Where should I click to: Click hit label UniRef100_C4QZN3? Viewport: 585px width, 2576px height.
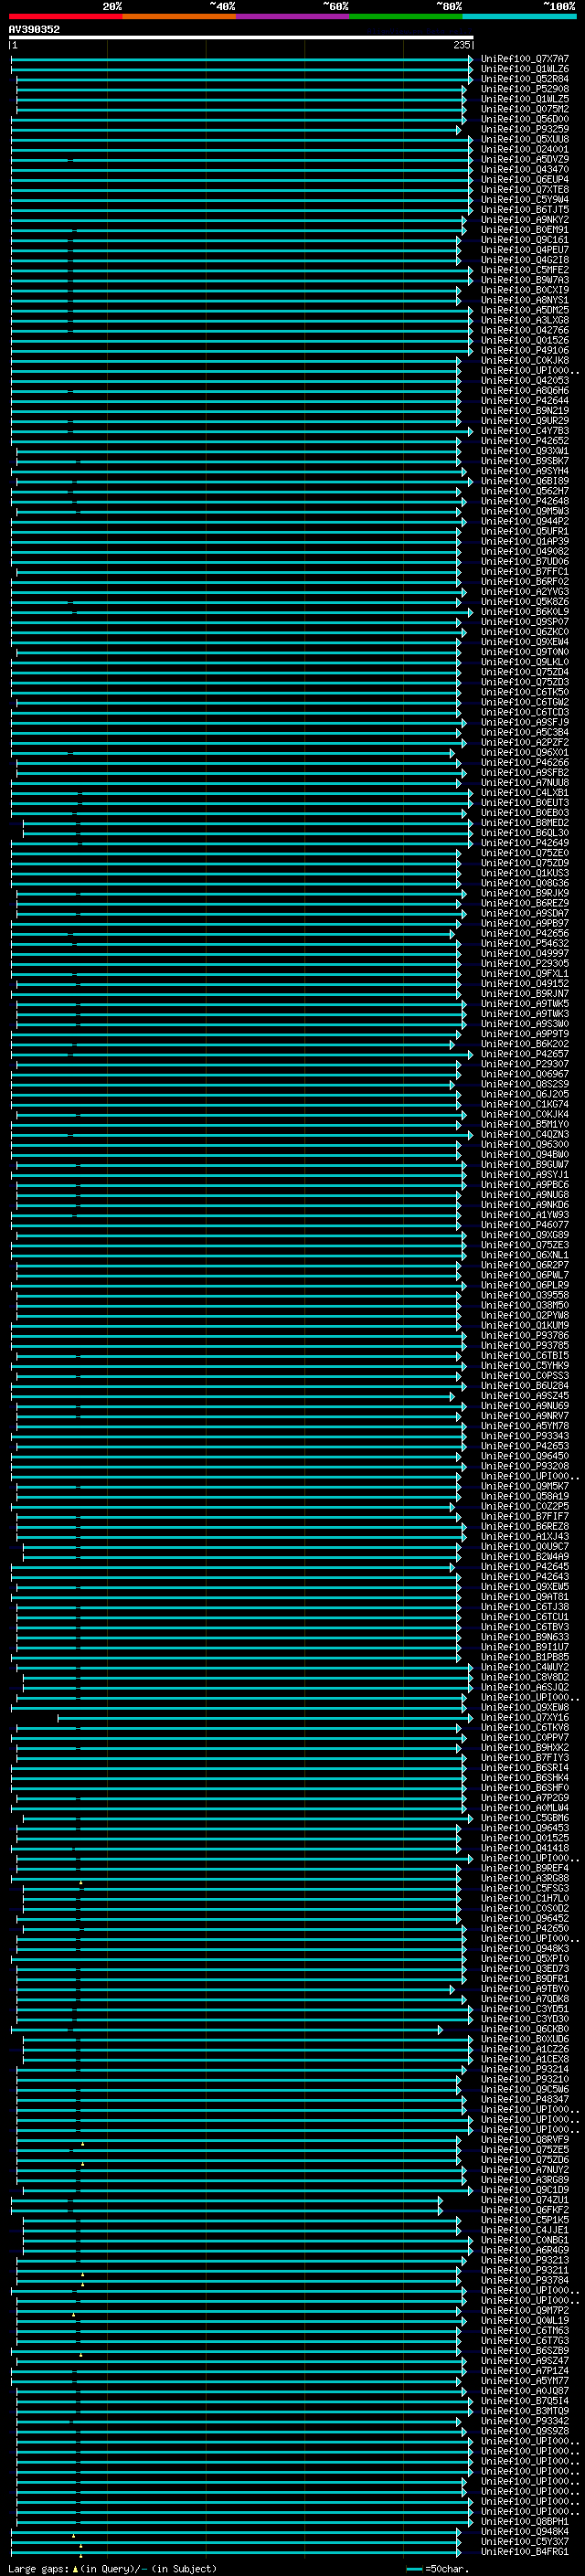click(524, 1134)
